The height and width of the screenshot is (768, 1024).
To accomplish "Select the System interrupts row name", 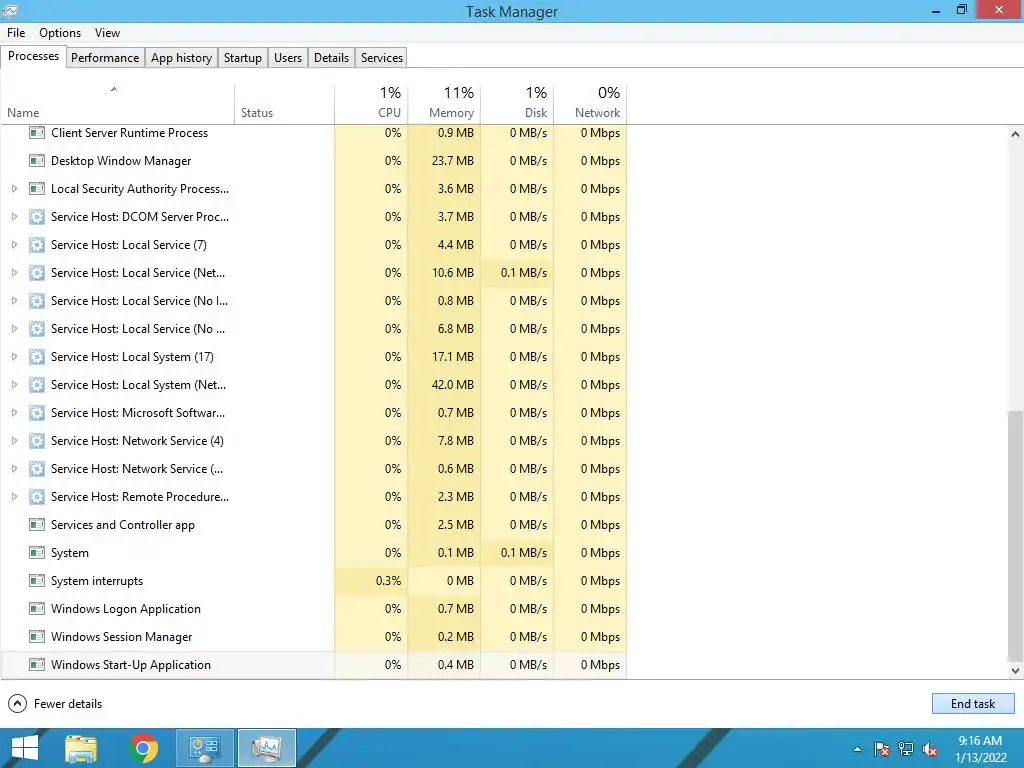I will [97, 581].
